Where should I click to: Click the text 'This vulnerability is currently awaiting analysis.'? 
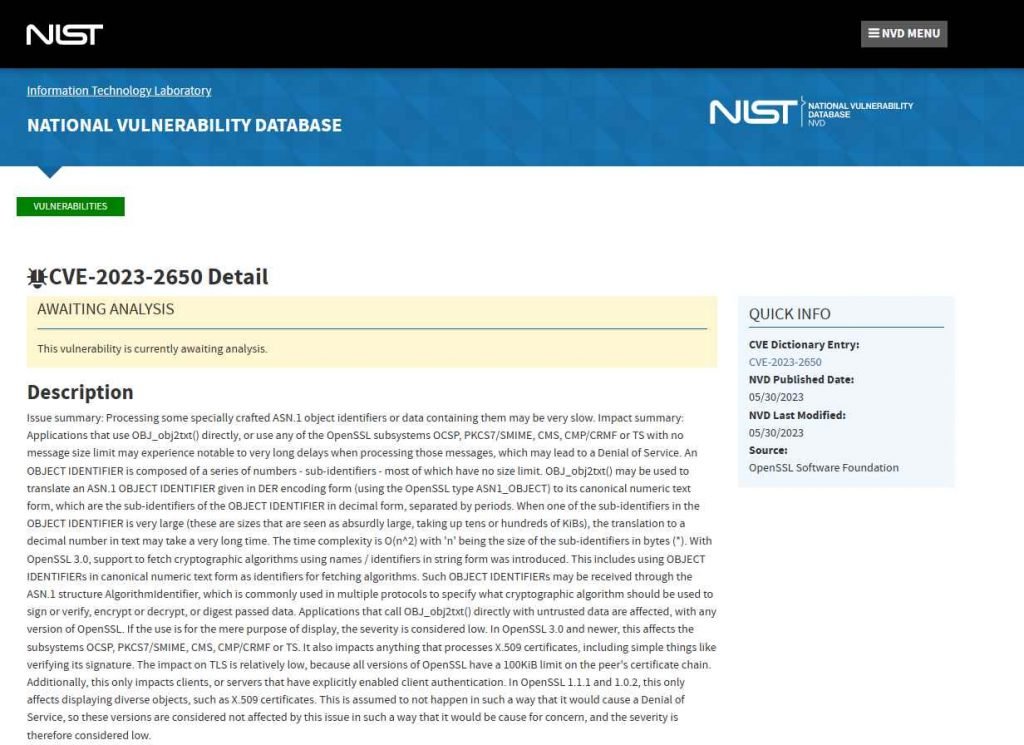pos(152,349)
